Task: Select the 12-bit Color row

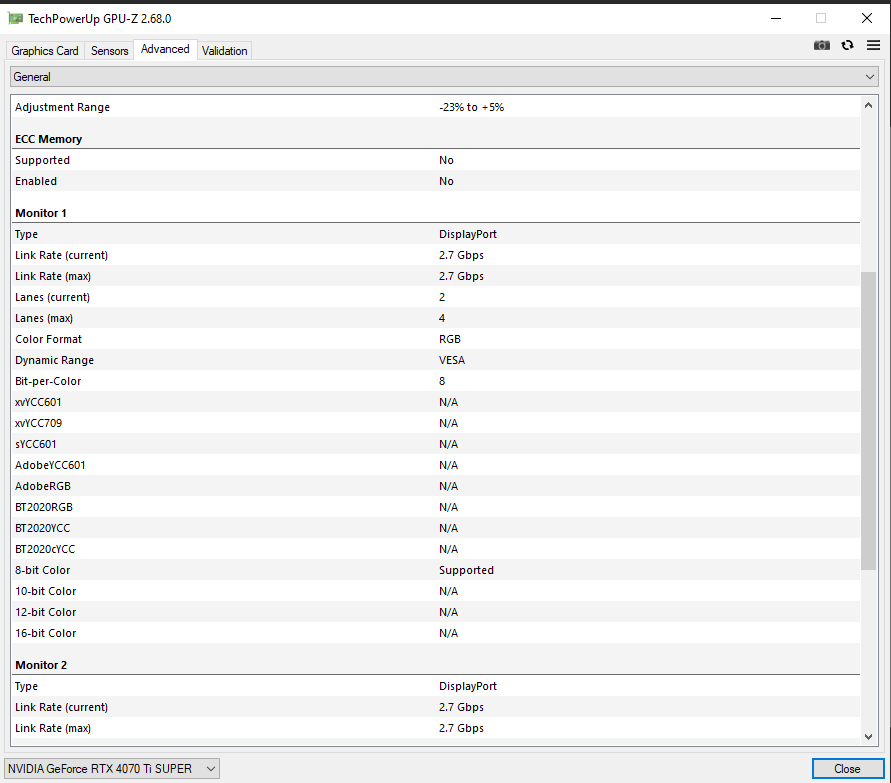Action: pos(435,613)
